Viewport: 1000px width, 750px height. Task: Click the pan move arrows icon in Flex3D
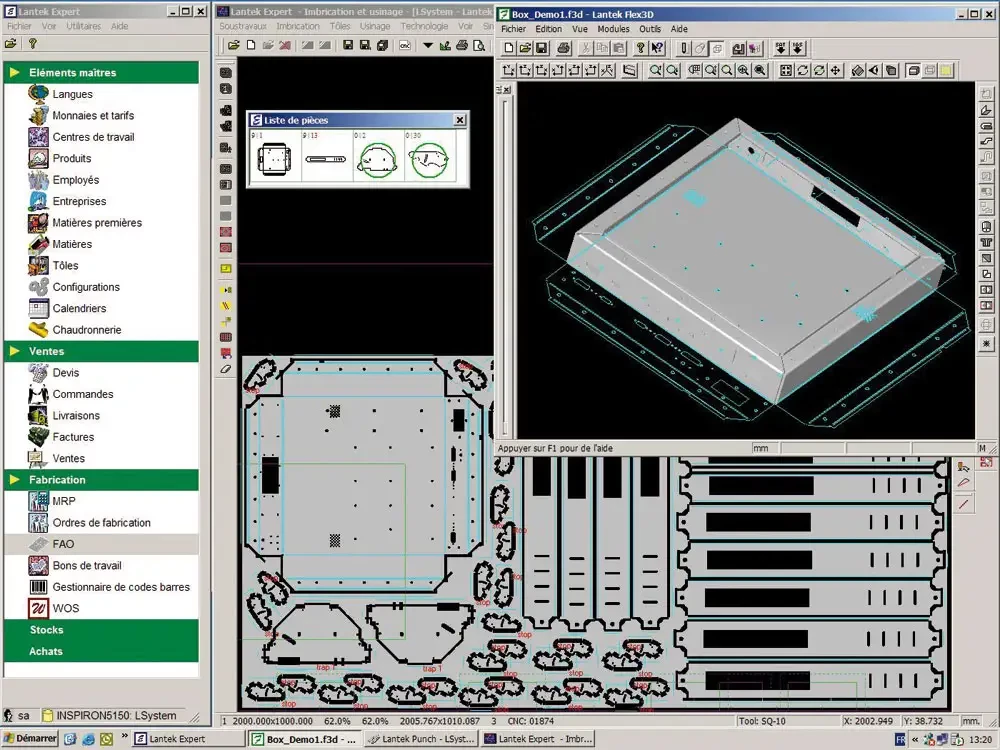coord(835,70)
